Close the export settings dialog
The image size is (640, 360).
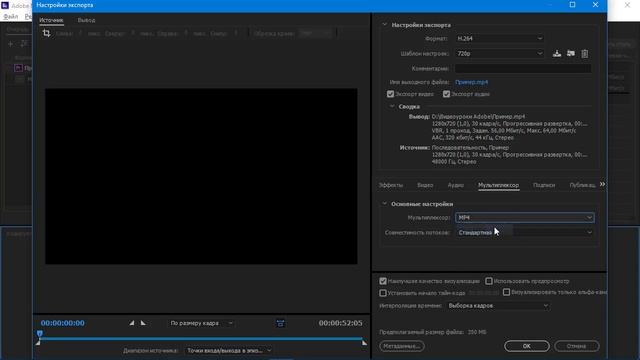tap(595, 5)
